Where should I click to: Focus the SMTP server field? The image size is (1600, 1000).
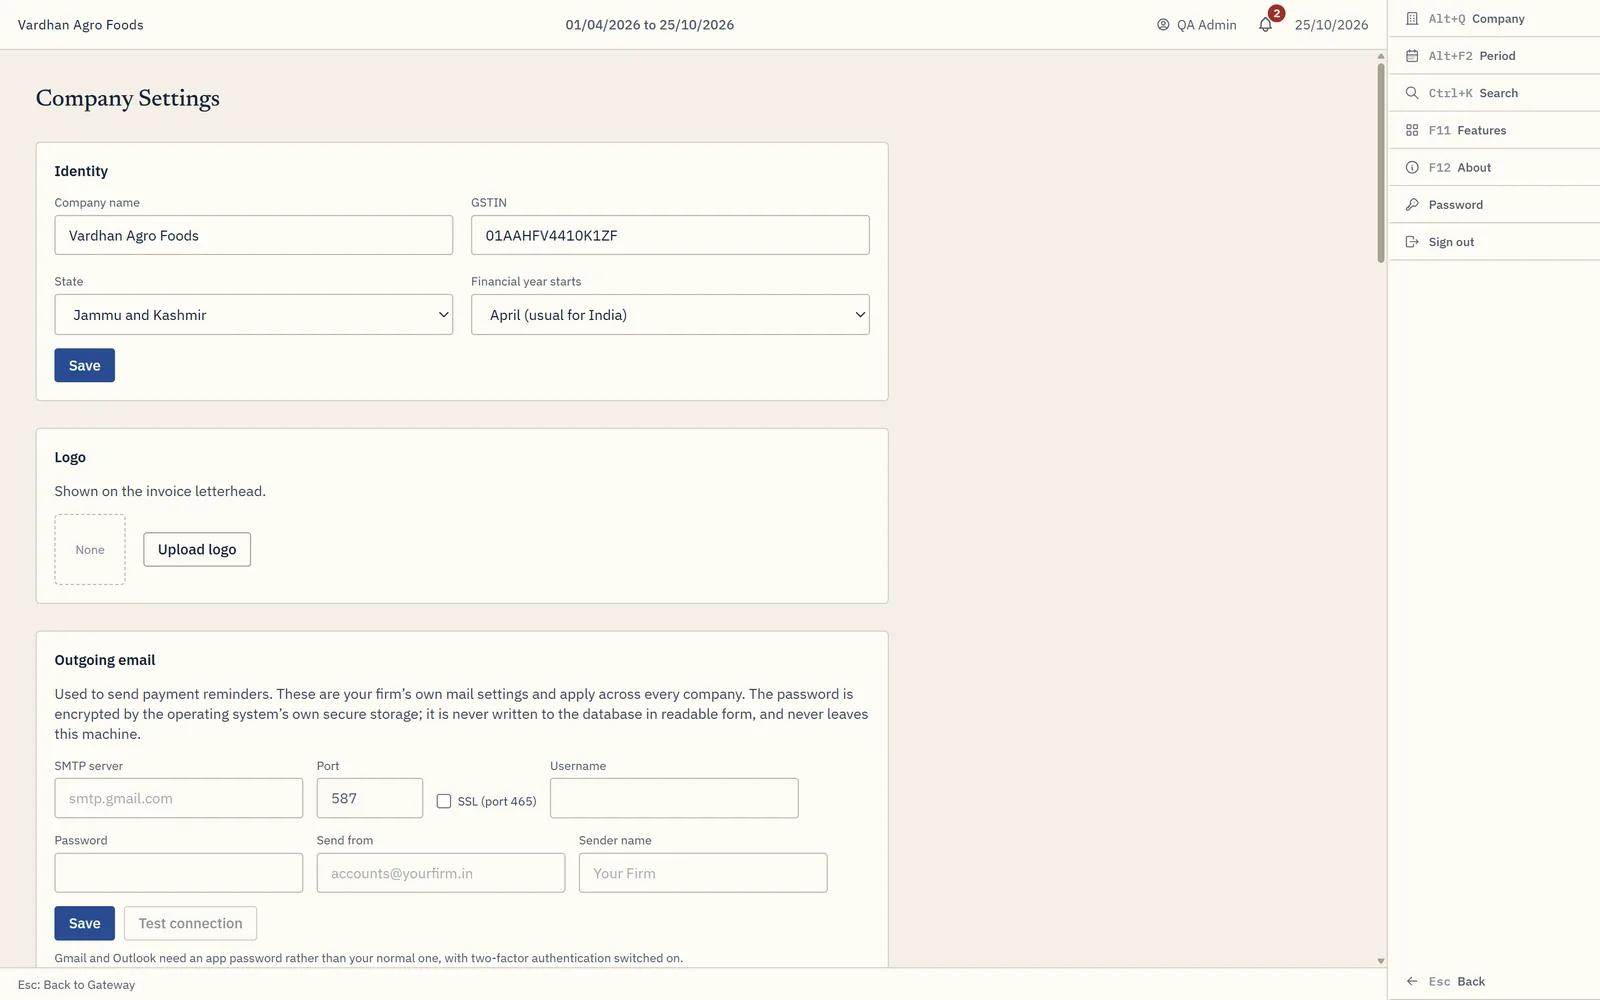point(179,798)
